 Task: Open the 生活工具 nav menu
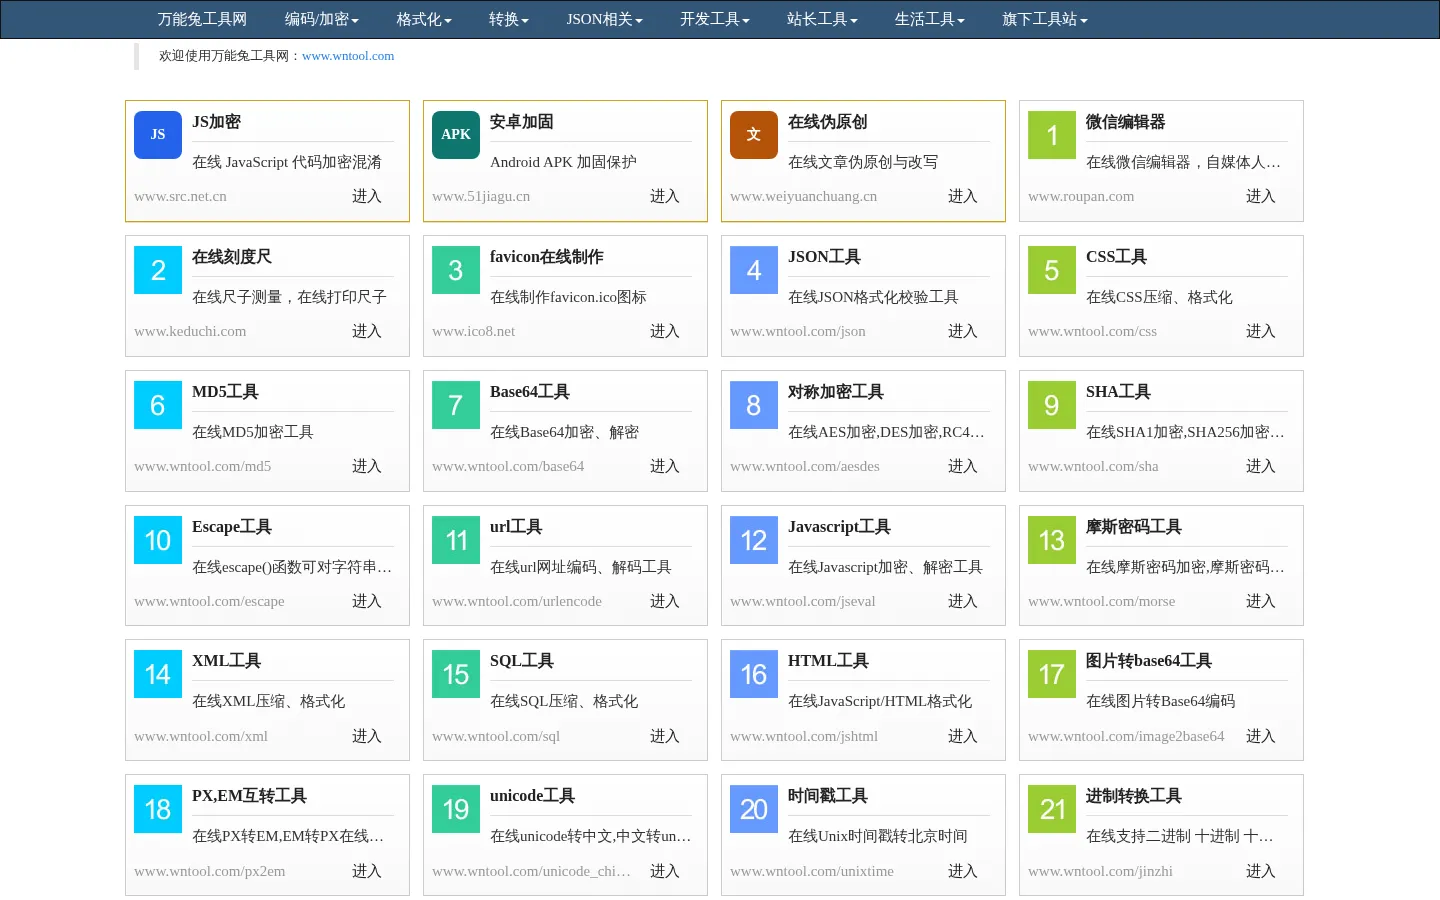tap(930, 19)
